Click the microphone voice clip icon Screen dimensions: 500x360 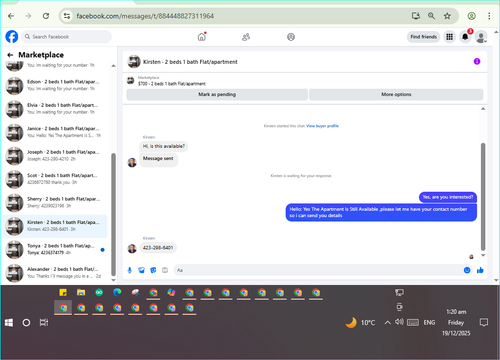point(130,270)
